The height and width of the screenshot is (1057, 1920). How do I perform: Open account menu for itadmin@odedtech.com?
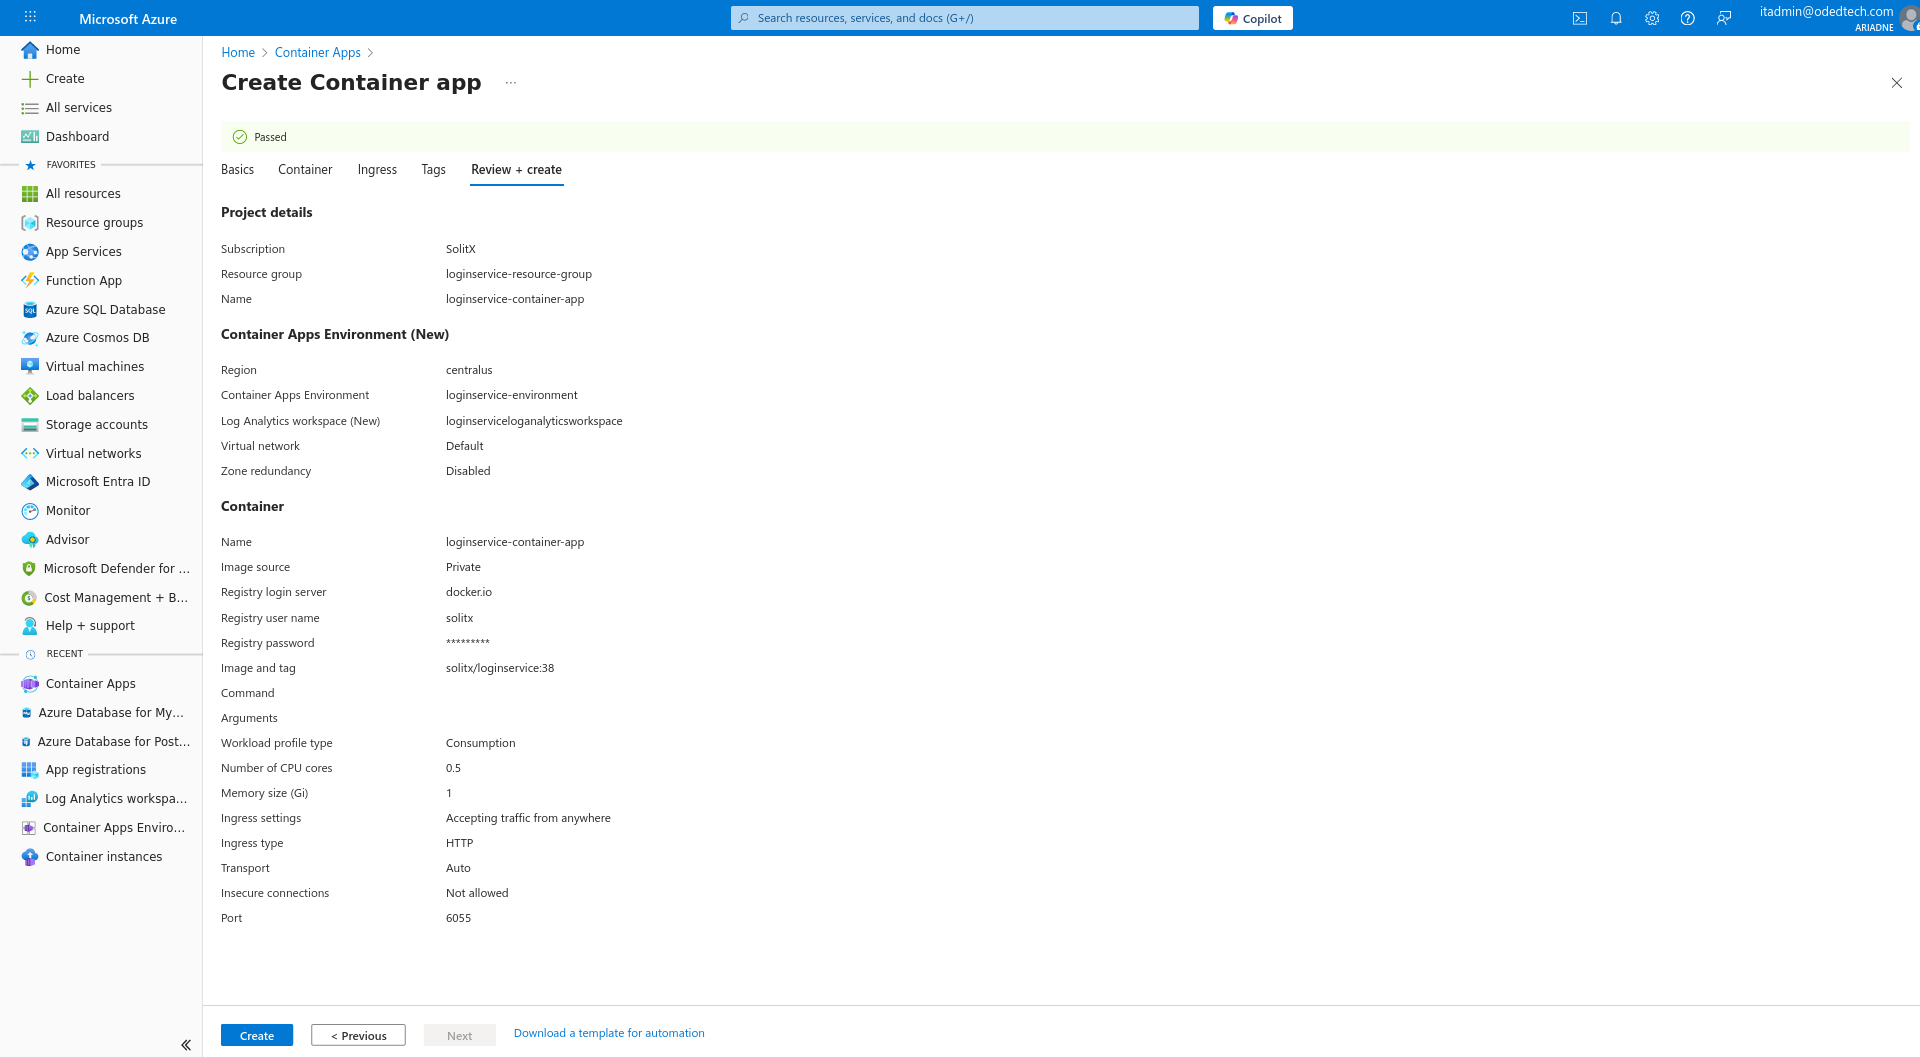coord(1838,18)
